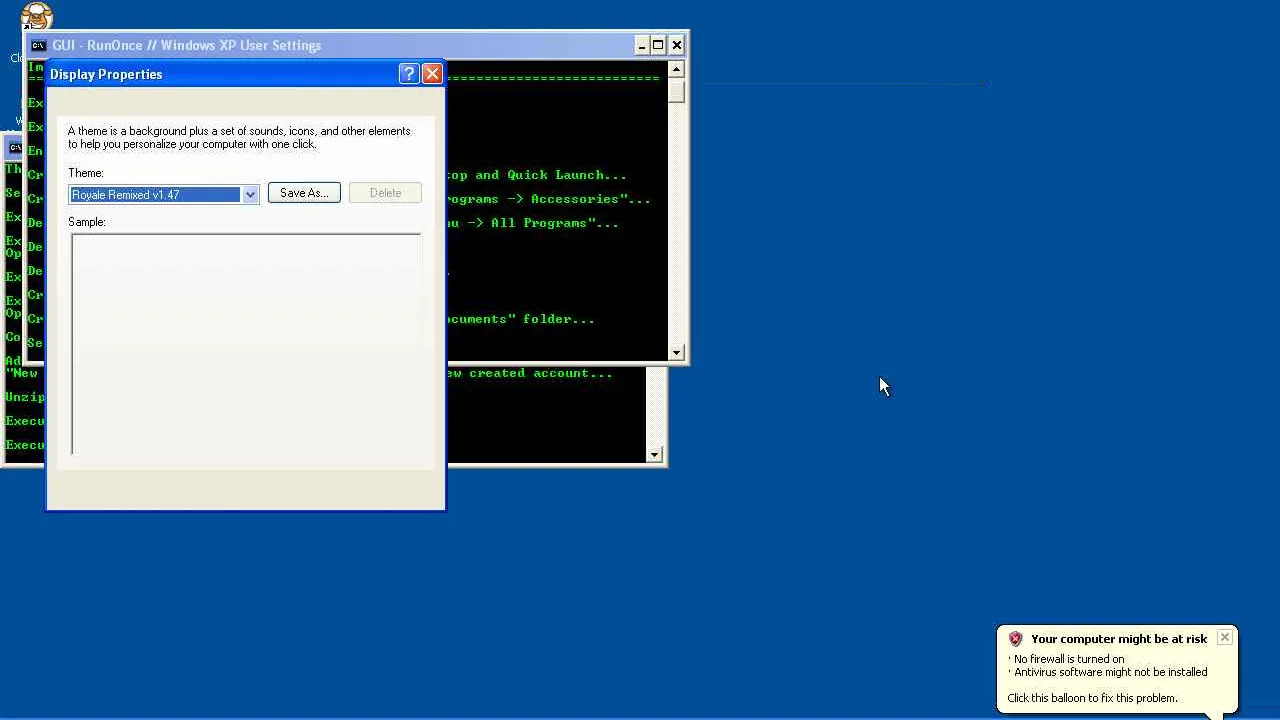
Task: Click the "Display Properties" title bar text
Action: click(106, 74)
